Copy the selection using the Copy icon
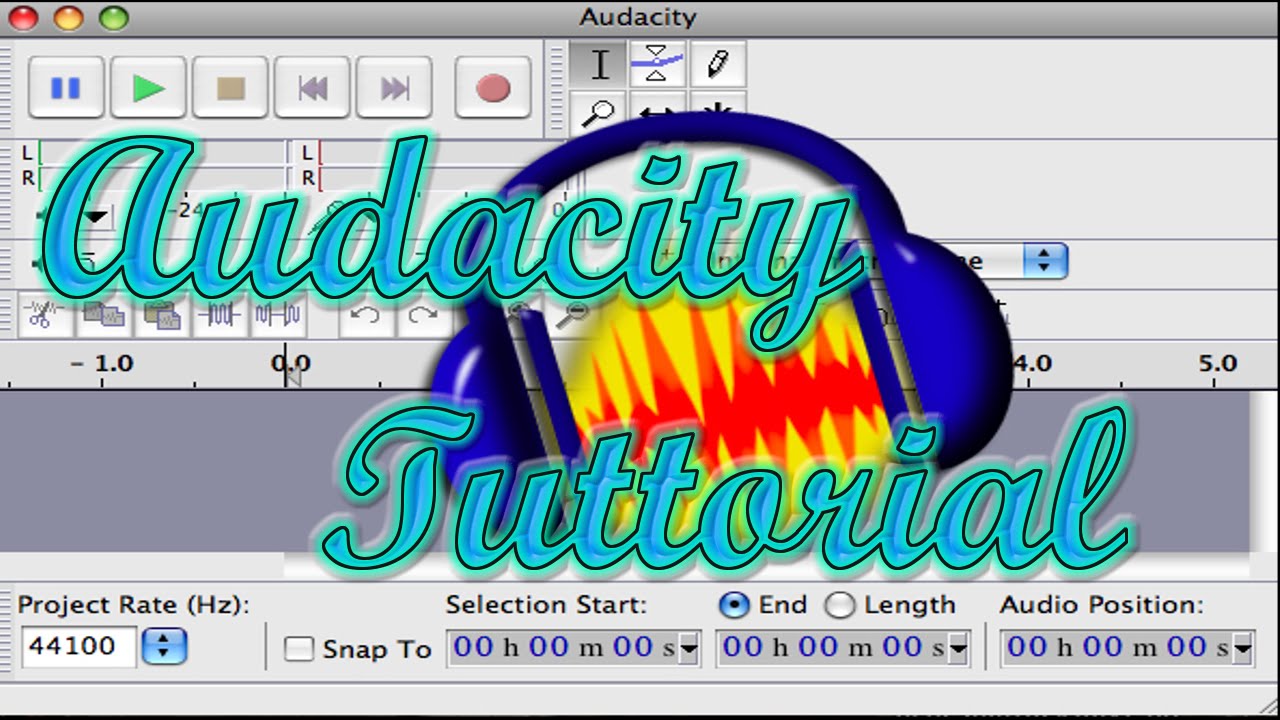The height and width of the screenshot is (720, 1280). [103, 316]
